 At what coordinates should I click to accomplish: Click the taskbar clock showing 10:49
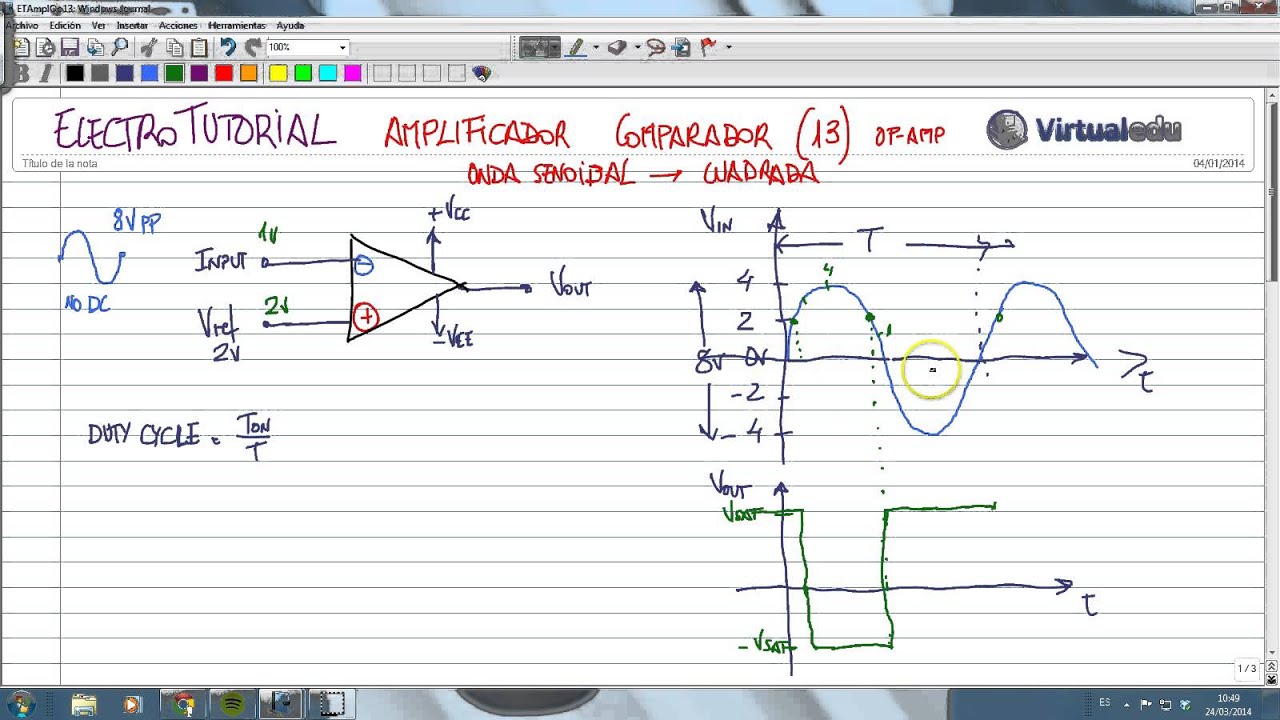[1229, 704]
